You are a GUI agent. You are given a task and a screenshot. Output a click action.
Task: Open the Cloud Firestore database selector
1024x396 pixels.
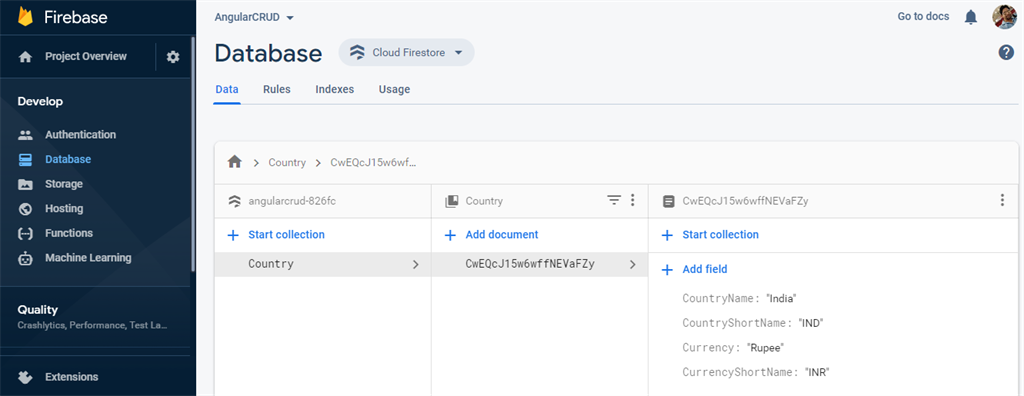(x=406, y=53)
